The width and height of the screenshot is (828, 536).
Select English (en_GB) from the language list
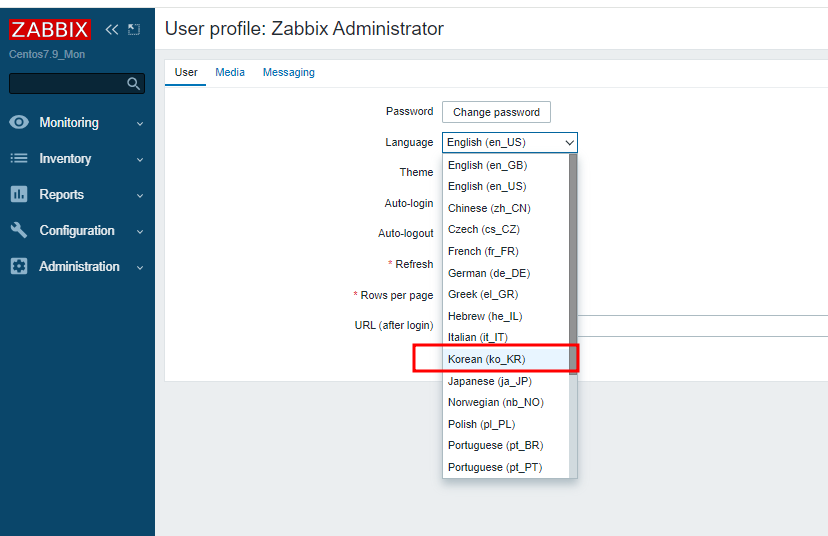click(506, 165)
